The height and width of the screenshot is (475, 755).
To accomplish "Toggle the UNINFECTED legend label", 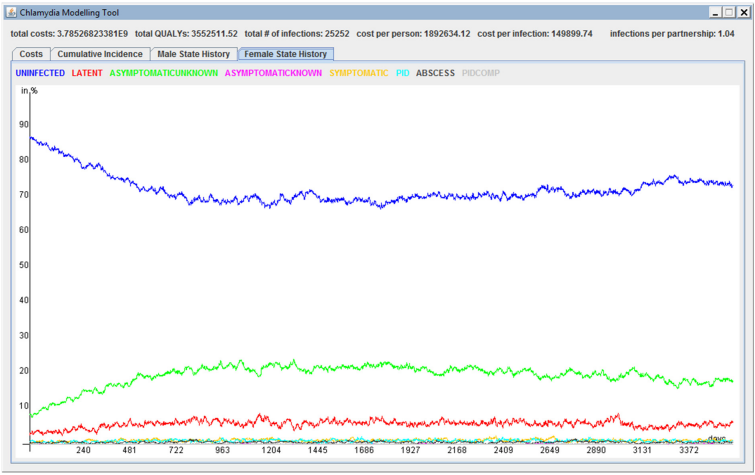I will point(40,74).
